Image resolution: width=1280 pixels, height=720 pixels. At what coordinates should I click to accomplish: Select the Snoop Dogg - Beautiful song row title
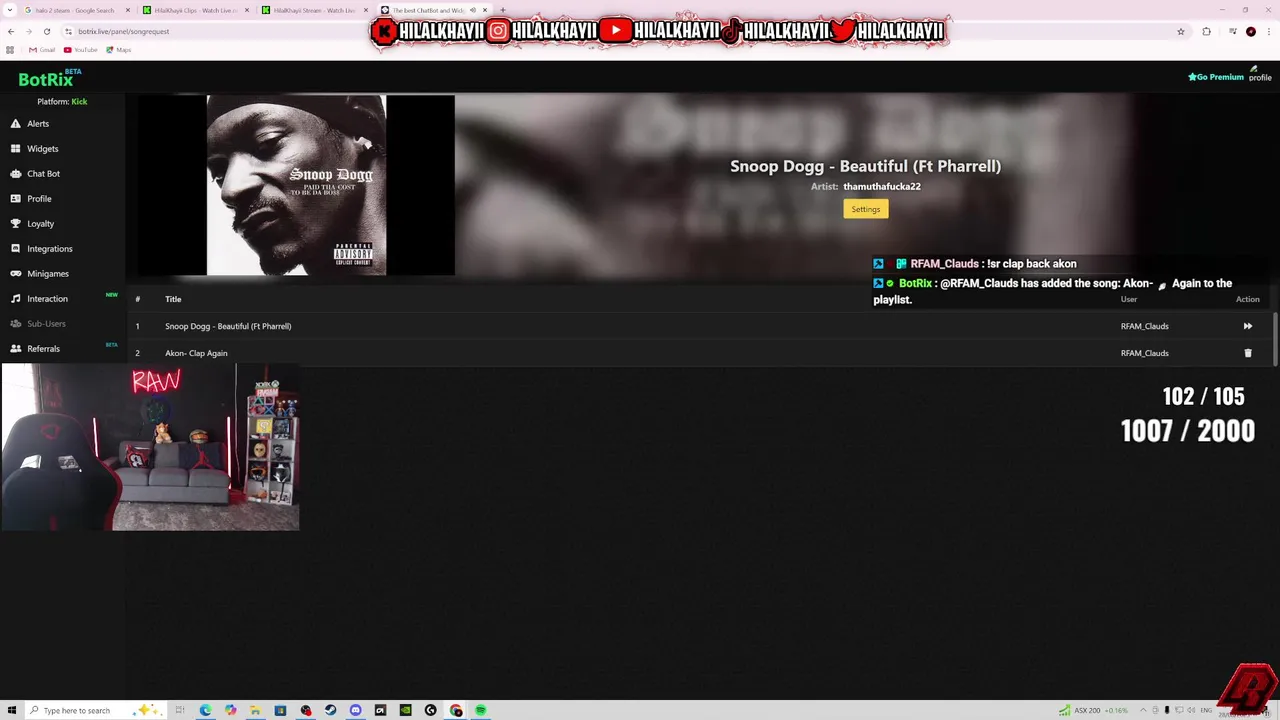(228, 326)
